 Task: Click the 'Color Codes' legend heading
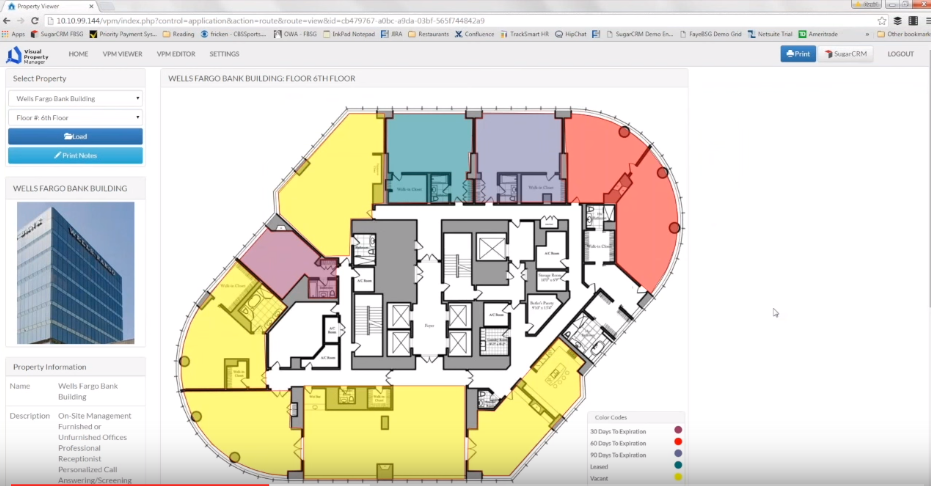pyautogui.click(x=611, y=417)
